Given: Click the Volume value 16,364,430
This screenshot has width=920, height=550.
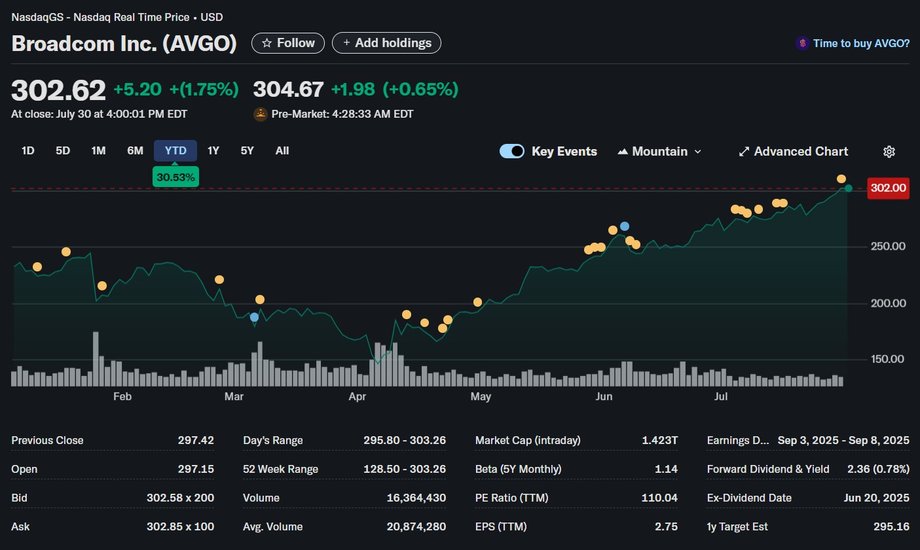Looking at the screenshot, I should [x=416, y=498].
